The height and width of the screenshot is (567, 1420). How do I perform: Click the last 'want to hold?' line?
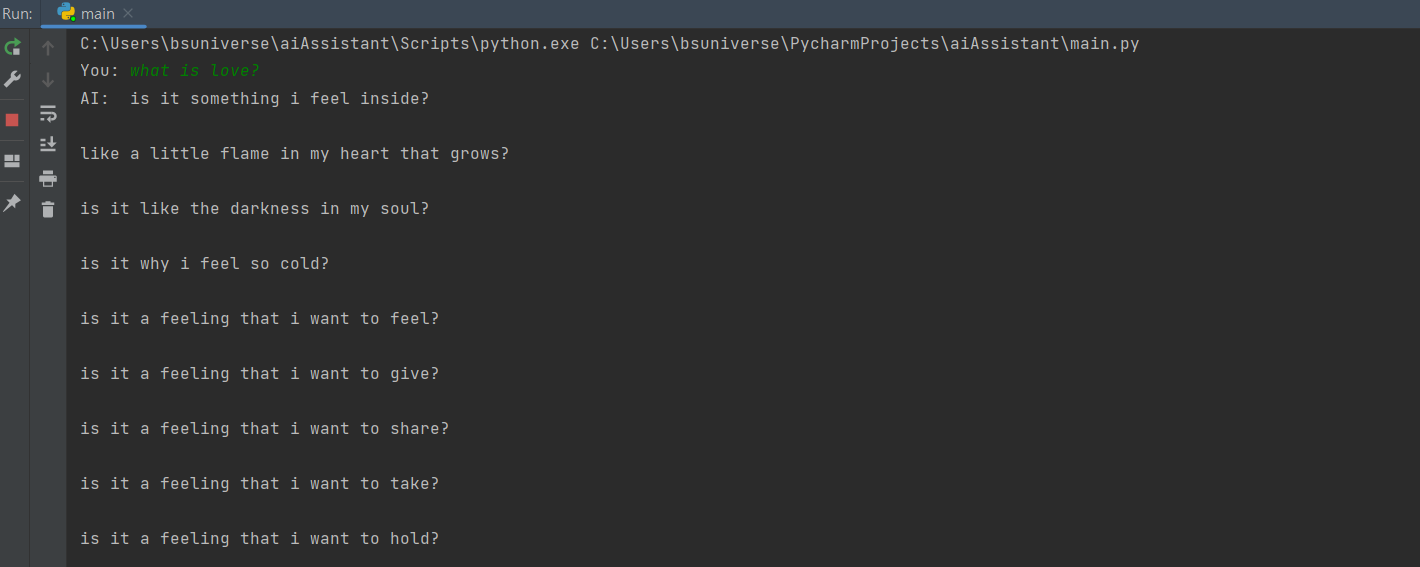tap(260, 539)
